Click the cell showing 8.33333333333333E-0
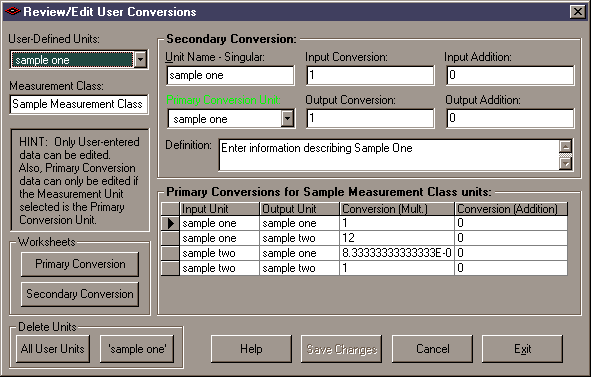591x377 pixels. click(397, 253)
